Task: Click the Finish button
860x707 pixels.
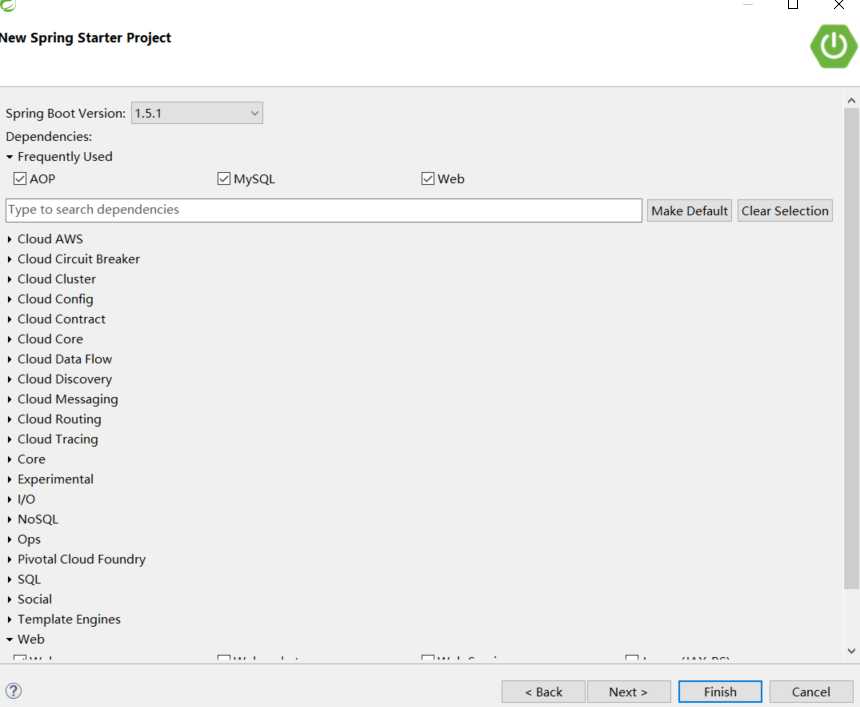Action: point(720,692)
